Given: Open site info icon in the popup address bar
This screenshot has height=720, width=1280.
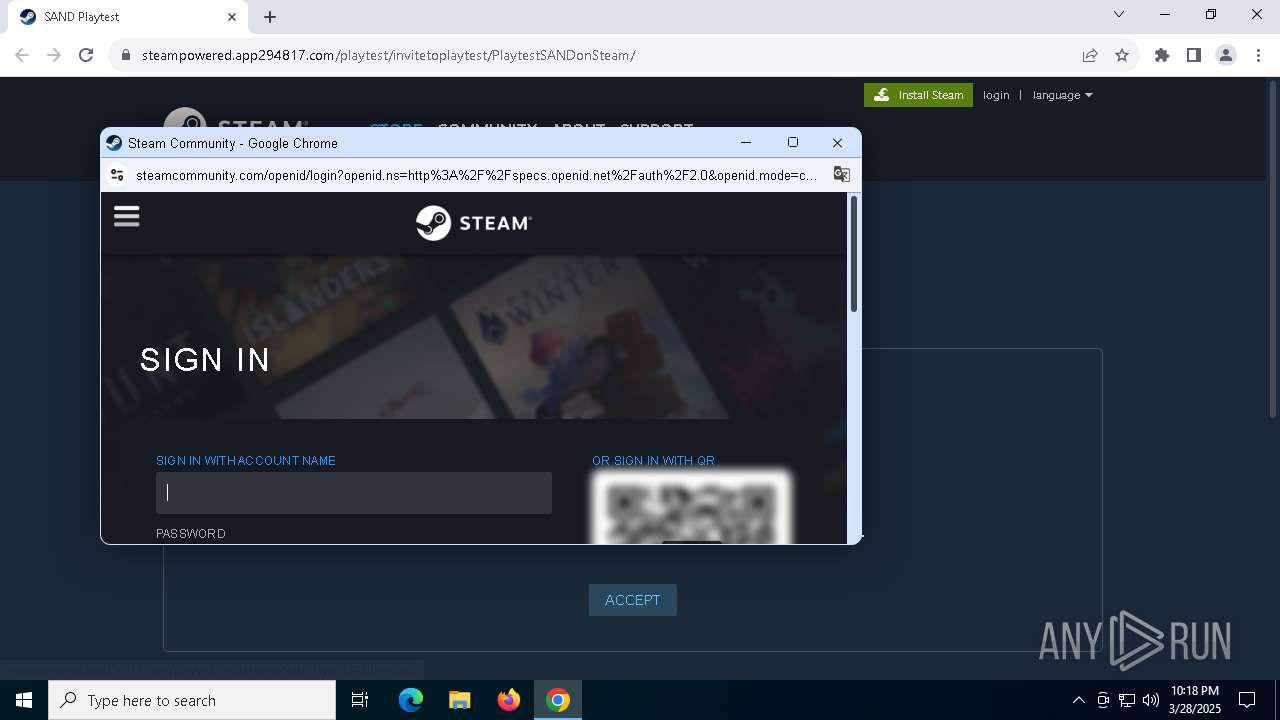Looking at the screenshot, I should 117,175.
